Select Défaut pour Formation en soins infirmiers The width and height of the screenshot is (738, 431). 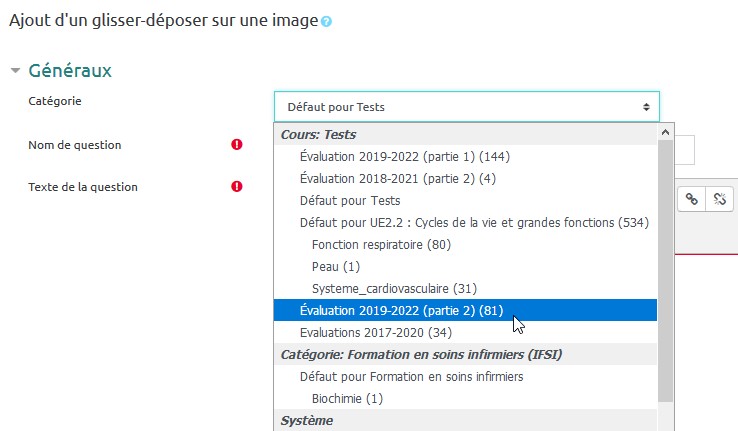(411, 376)
